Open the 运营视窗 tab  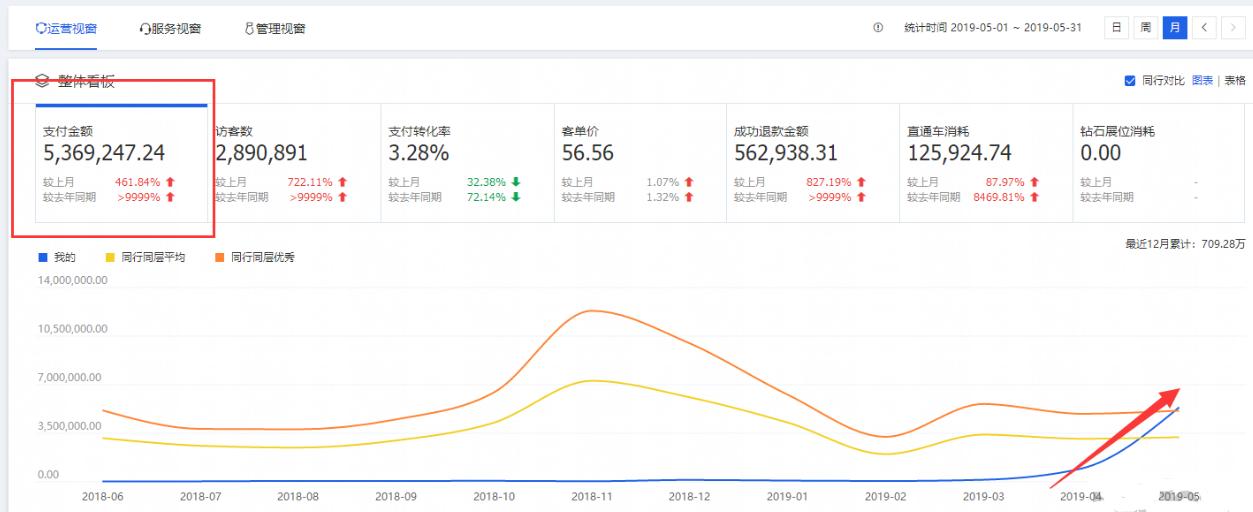(66, 28)
